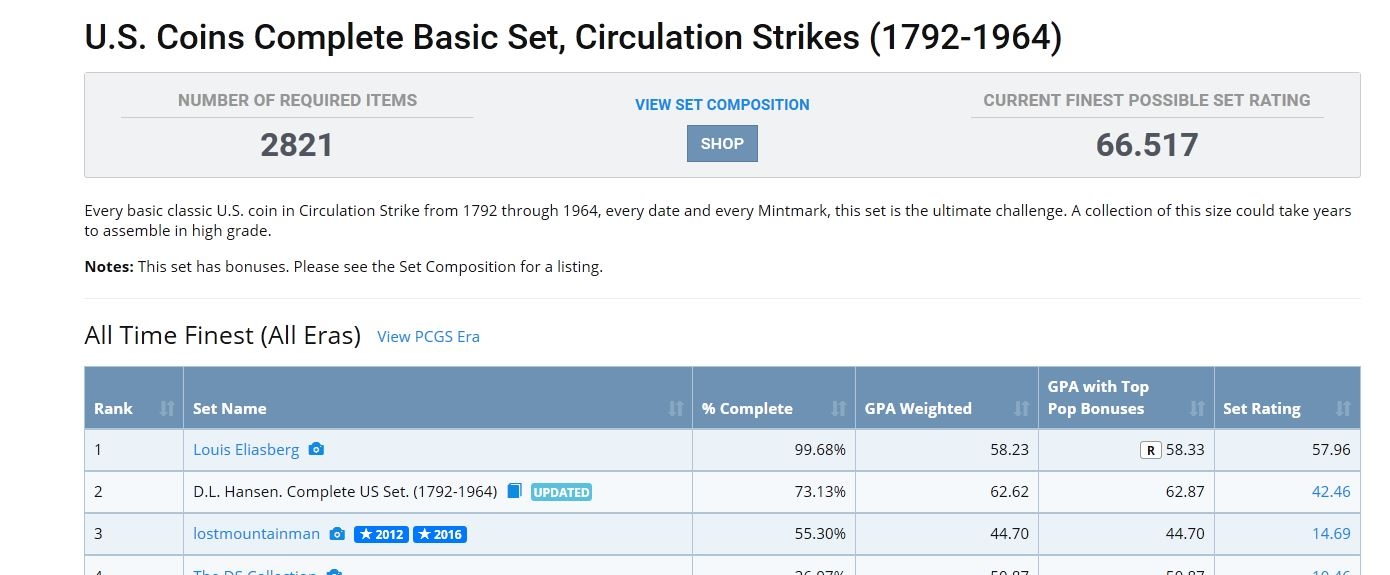Open the View PCGS Era link

tap(428, 337)
